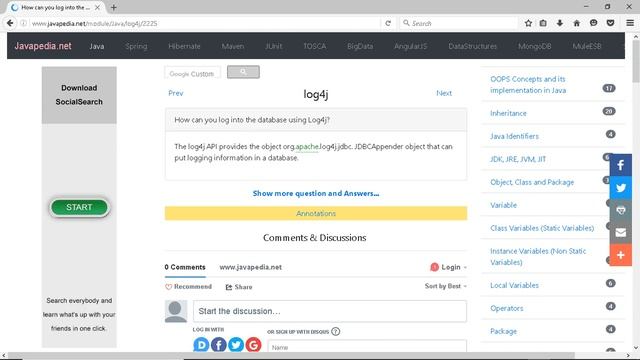Go to the Next question link
Screen dimensions: 640x360
[444, 93]
